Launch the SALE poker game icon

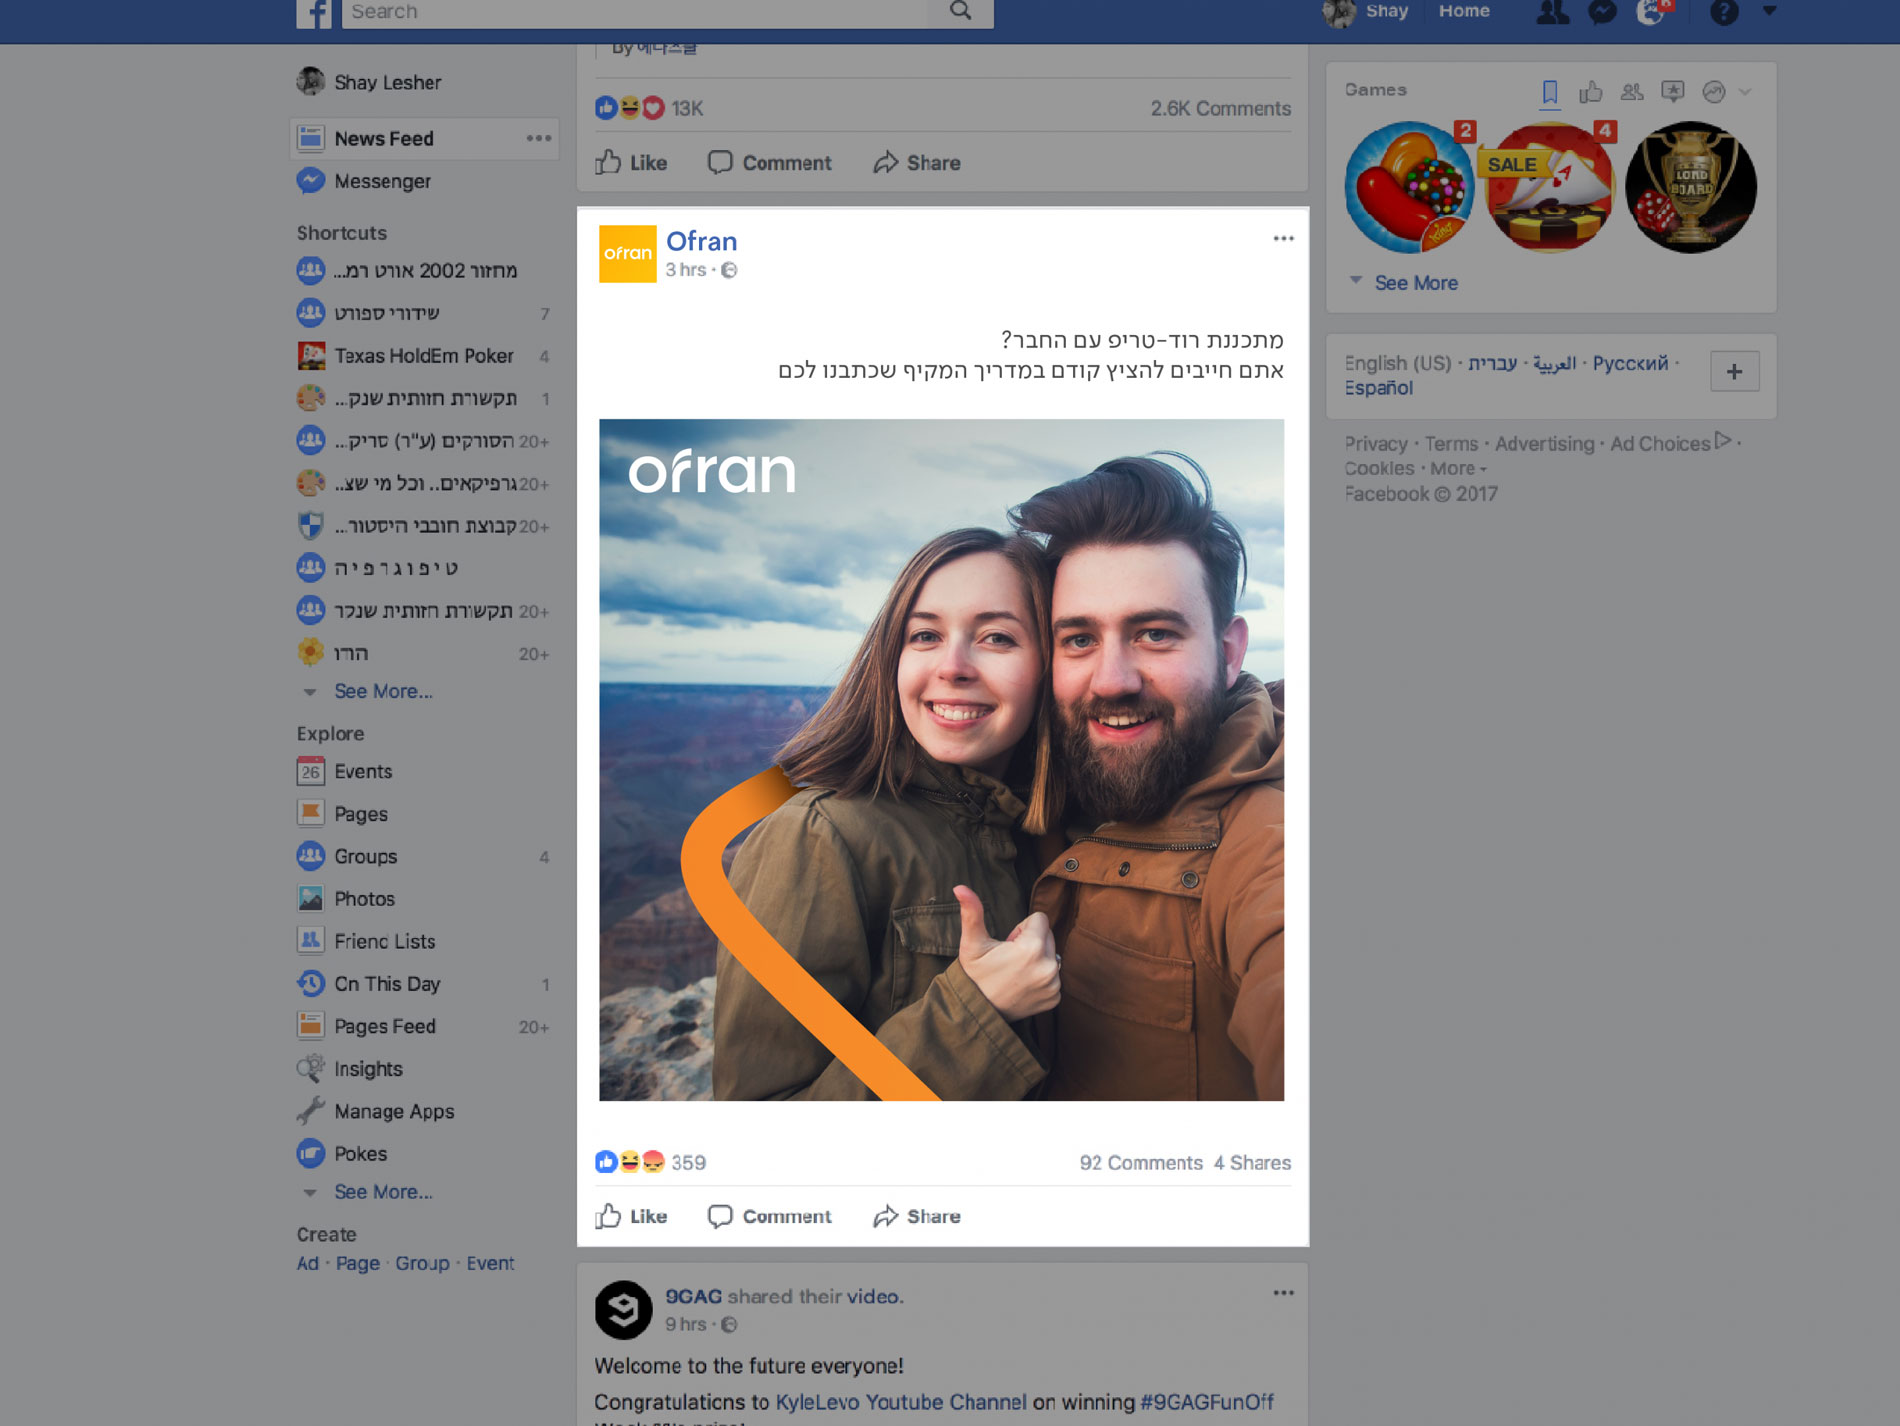(1549, 187)
